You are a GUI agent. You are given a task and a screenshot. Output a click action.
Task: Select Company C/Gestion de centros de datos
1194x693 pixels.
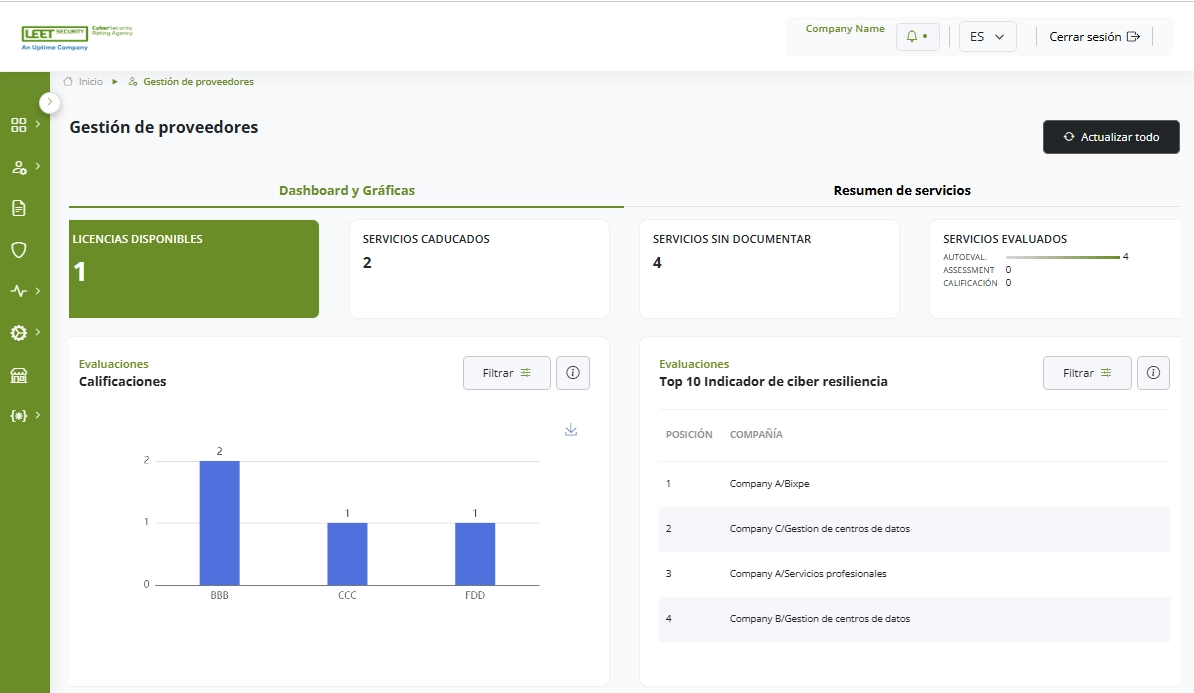[x=914, y=529]
